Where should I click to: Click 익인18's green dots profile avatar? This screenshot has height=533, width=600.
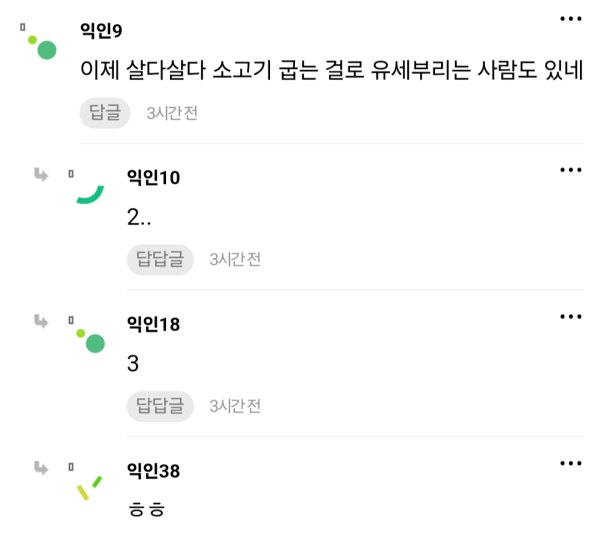pyautogui.click(x=91, y=341)
